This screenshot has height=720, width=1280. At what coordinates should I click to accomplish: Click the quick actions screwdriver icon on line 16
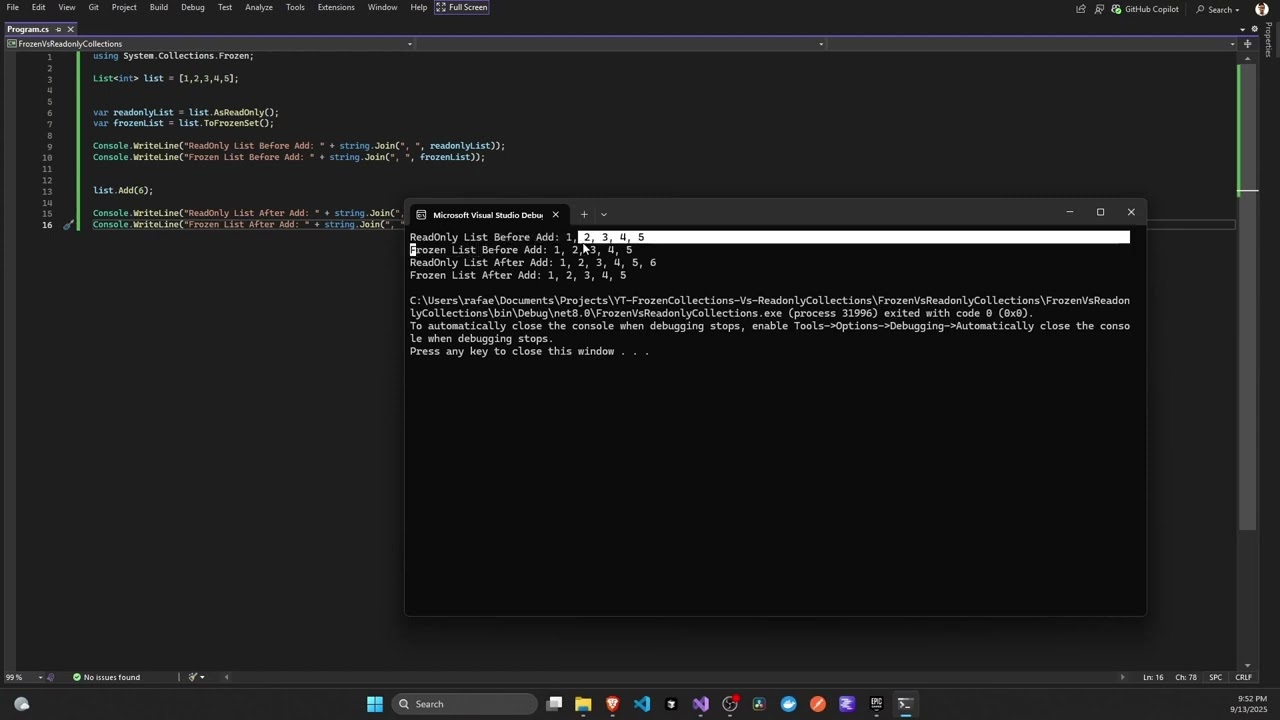(x=68, y=225)
